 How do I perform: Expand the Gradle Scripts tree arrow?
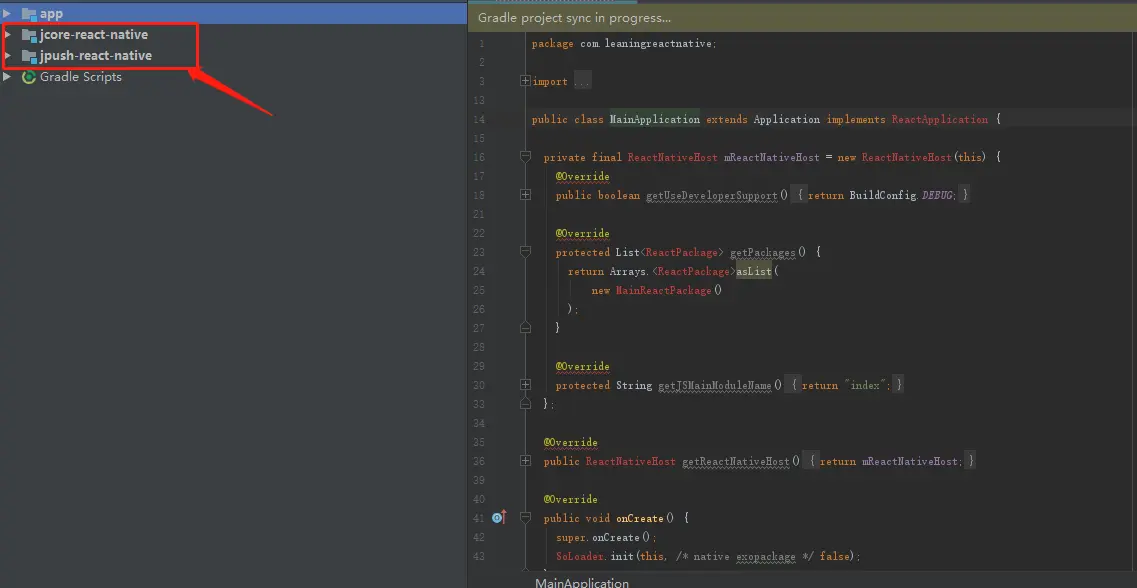point(7,77)
